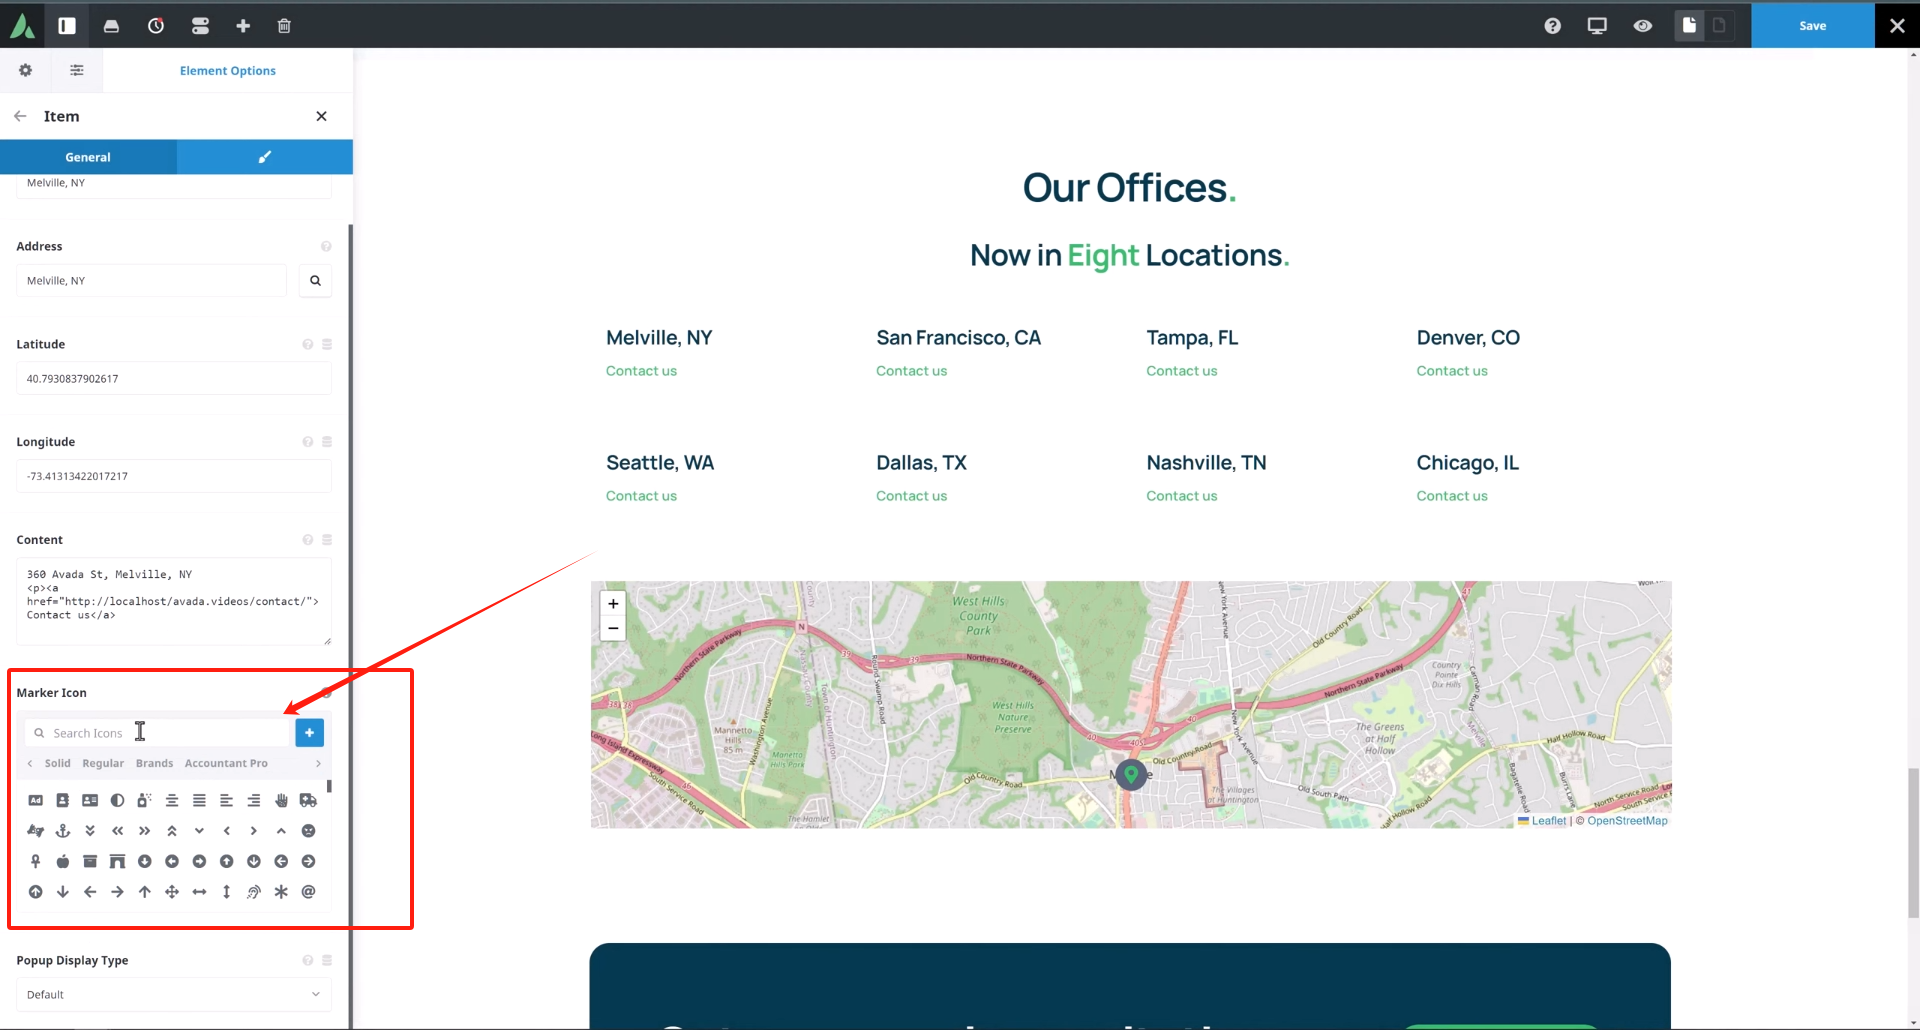Pick the ambulance marker icon

point(308,800)
